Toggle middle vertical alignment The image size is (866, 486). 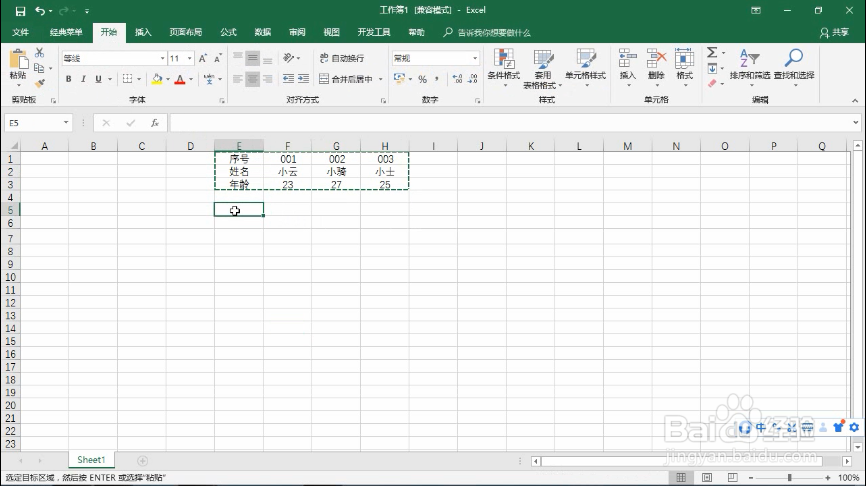[252, 58]
